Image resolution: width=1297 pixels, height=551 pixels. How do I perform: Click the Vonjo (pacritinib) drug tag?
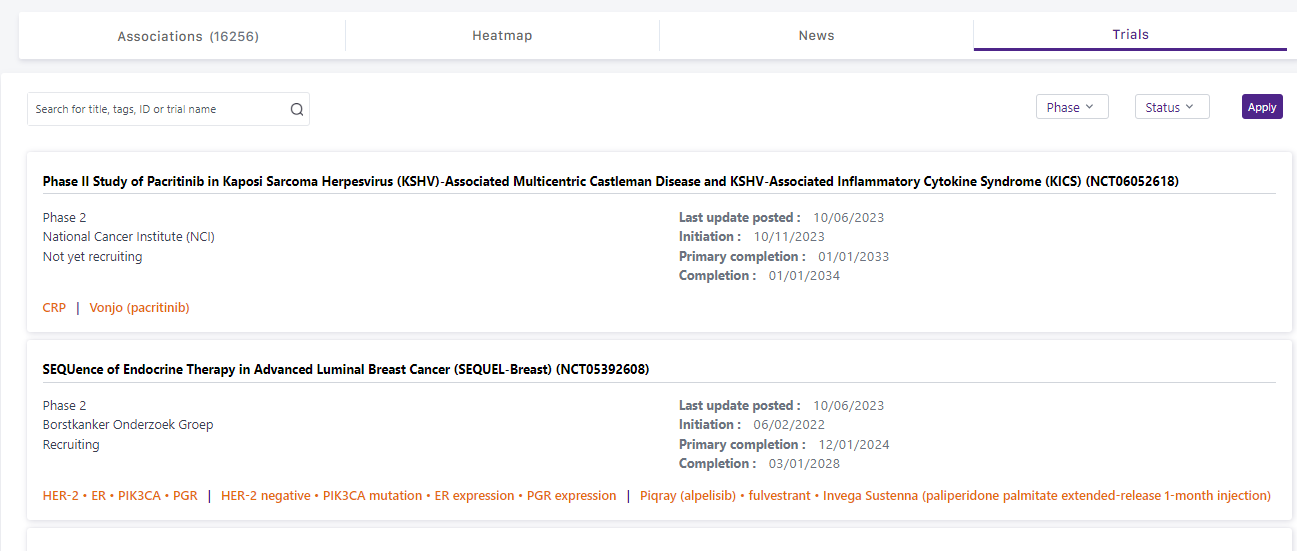click(139, 308)
